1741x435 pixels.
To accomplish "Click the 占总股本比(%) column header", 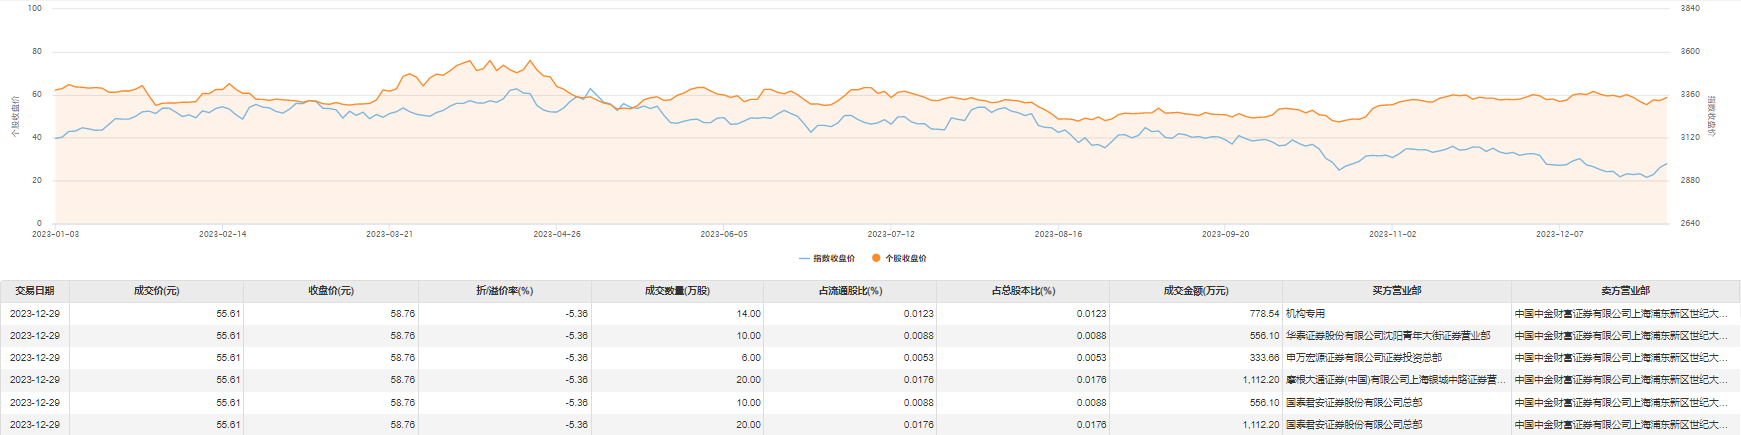I will pyautogui.click(x=1023, y=291).
